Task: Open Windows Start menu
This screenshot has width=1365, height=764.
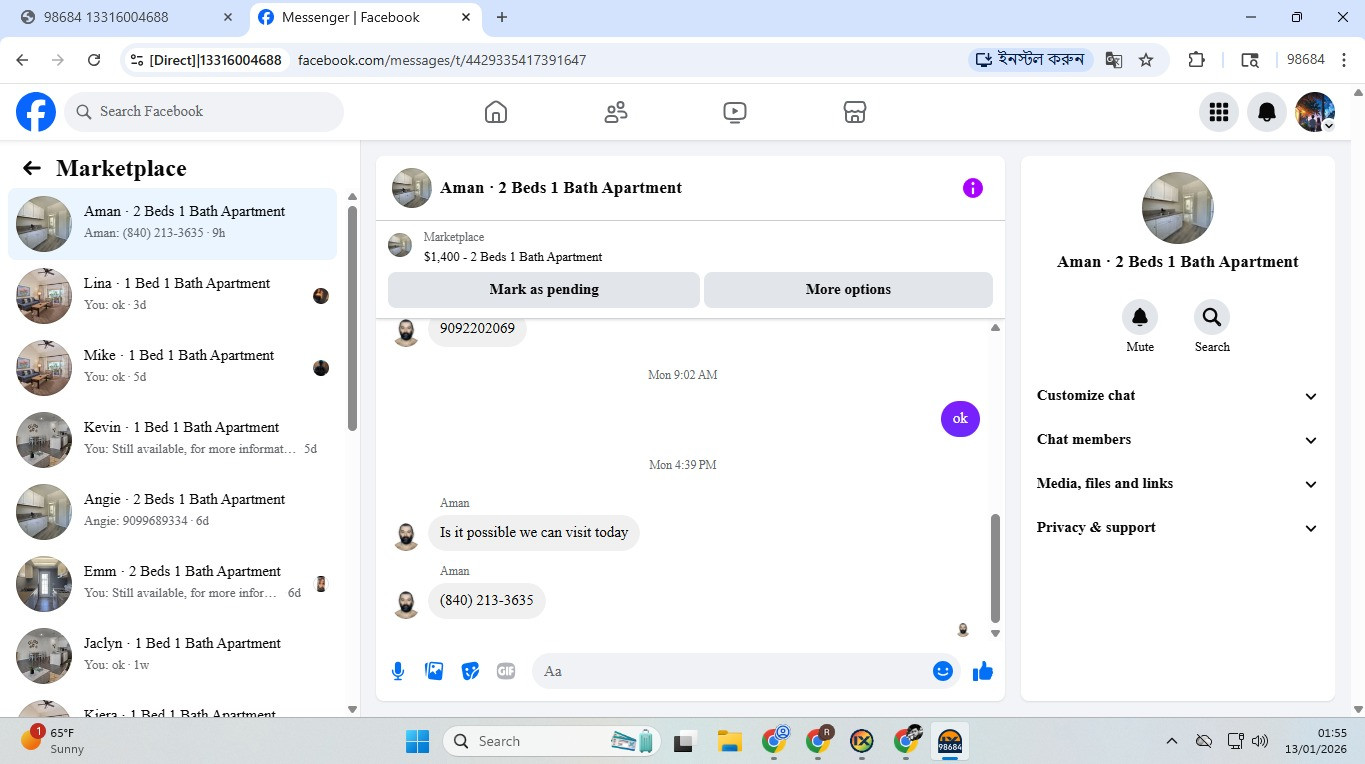Action: pos(417,741)
